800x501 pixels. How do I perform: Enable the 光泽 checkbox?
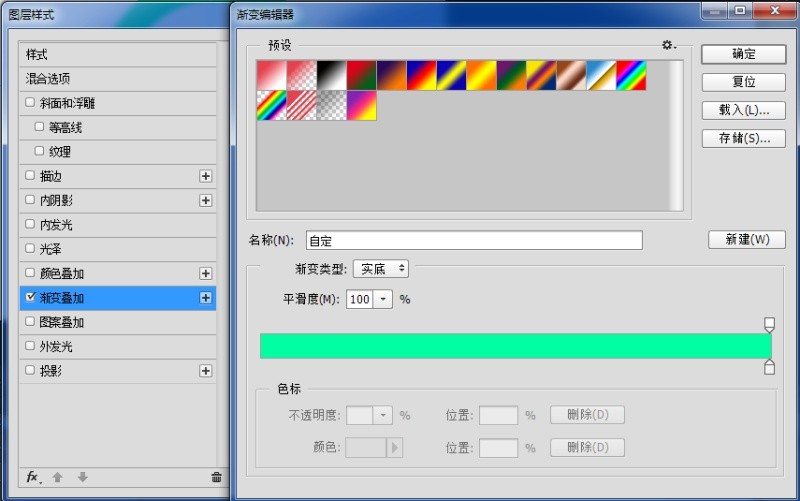pyautogui.click(x=30, y=248)
